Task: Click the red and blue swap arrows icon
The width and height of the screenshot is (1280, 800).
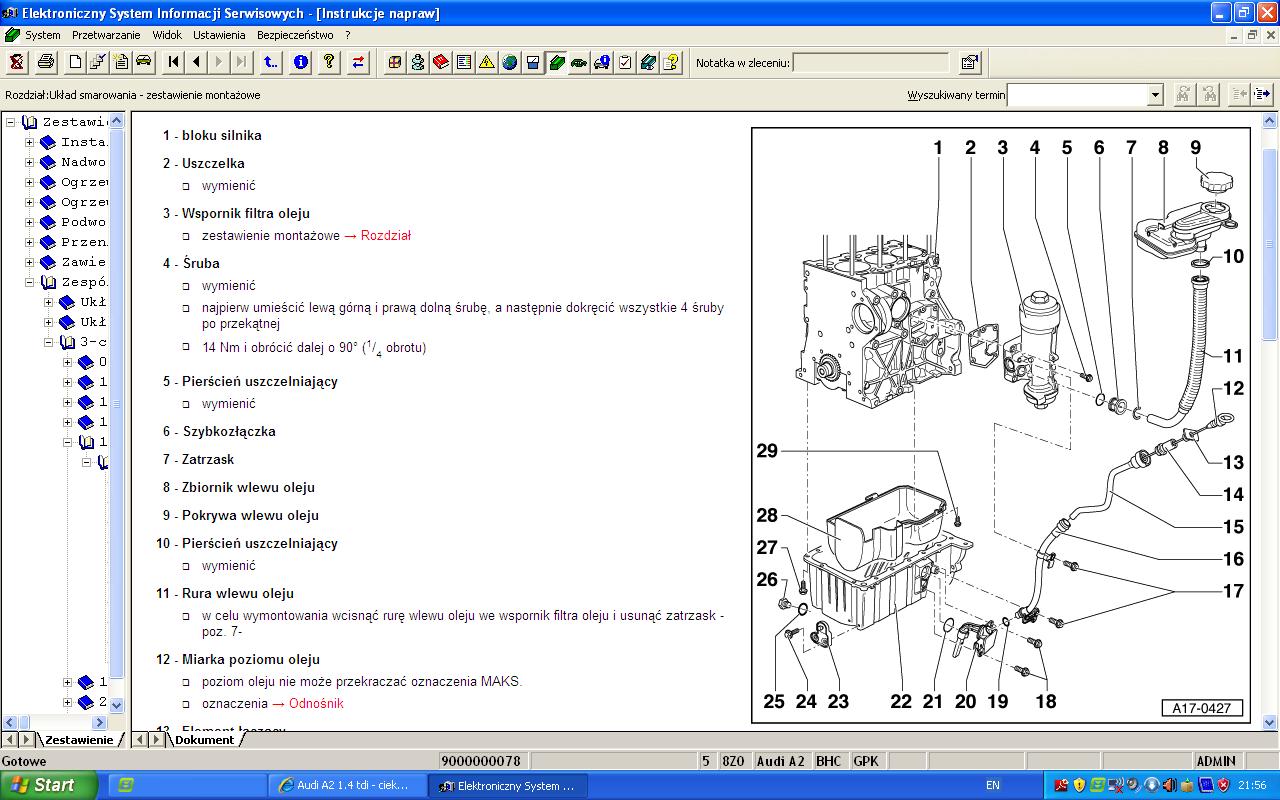Action: [358, 62]
